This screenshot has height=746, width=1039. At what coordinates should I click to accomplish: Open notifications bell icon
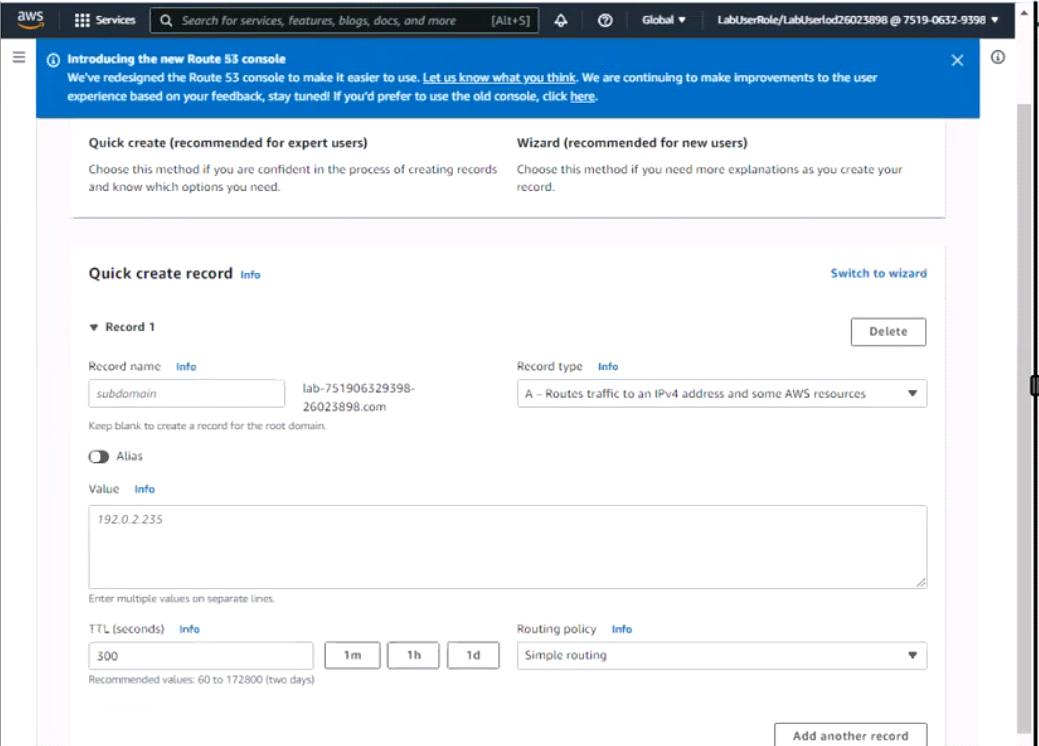[560, 20]
